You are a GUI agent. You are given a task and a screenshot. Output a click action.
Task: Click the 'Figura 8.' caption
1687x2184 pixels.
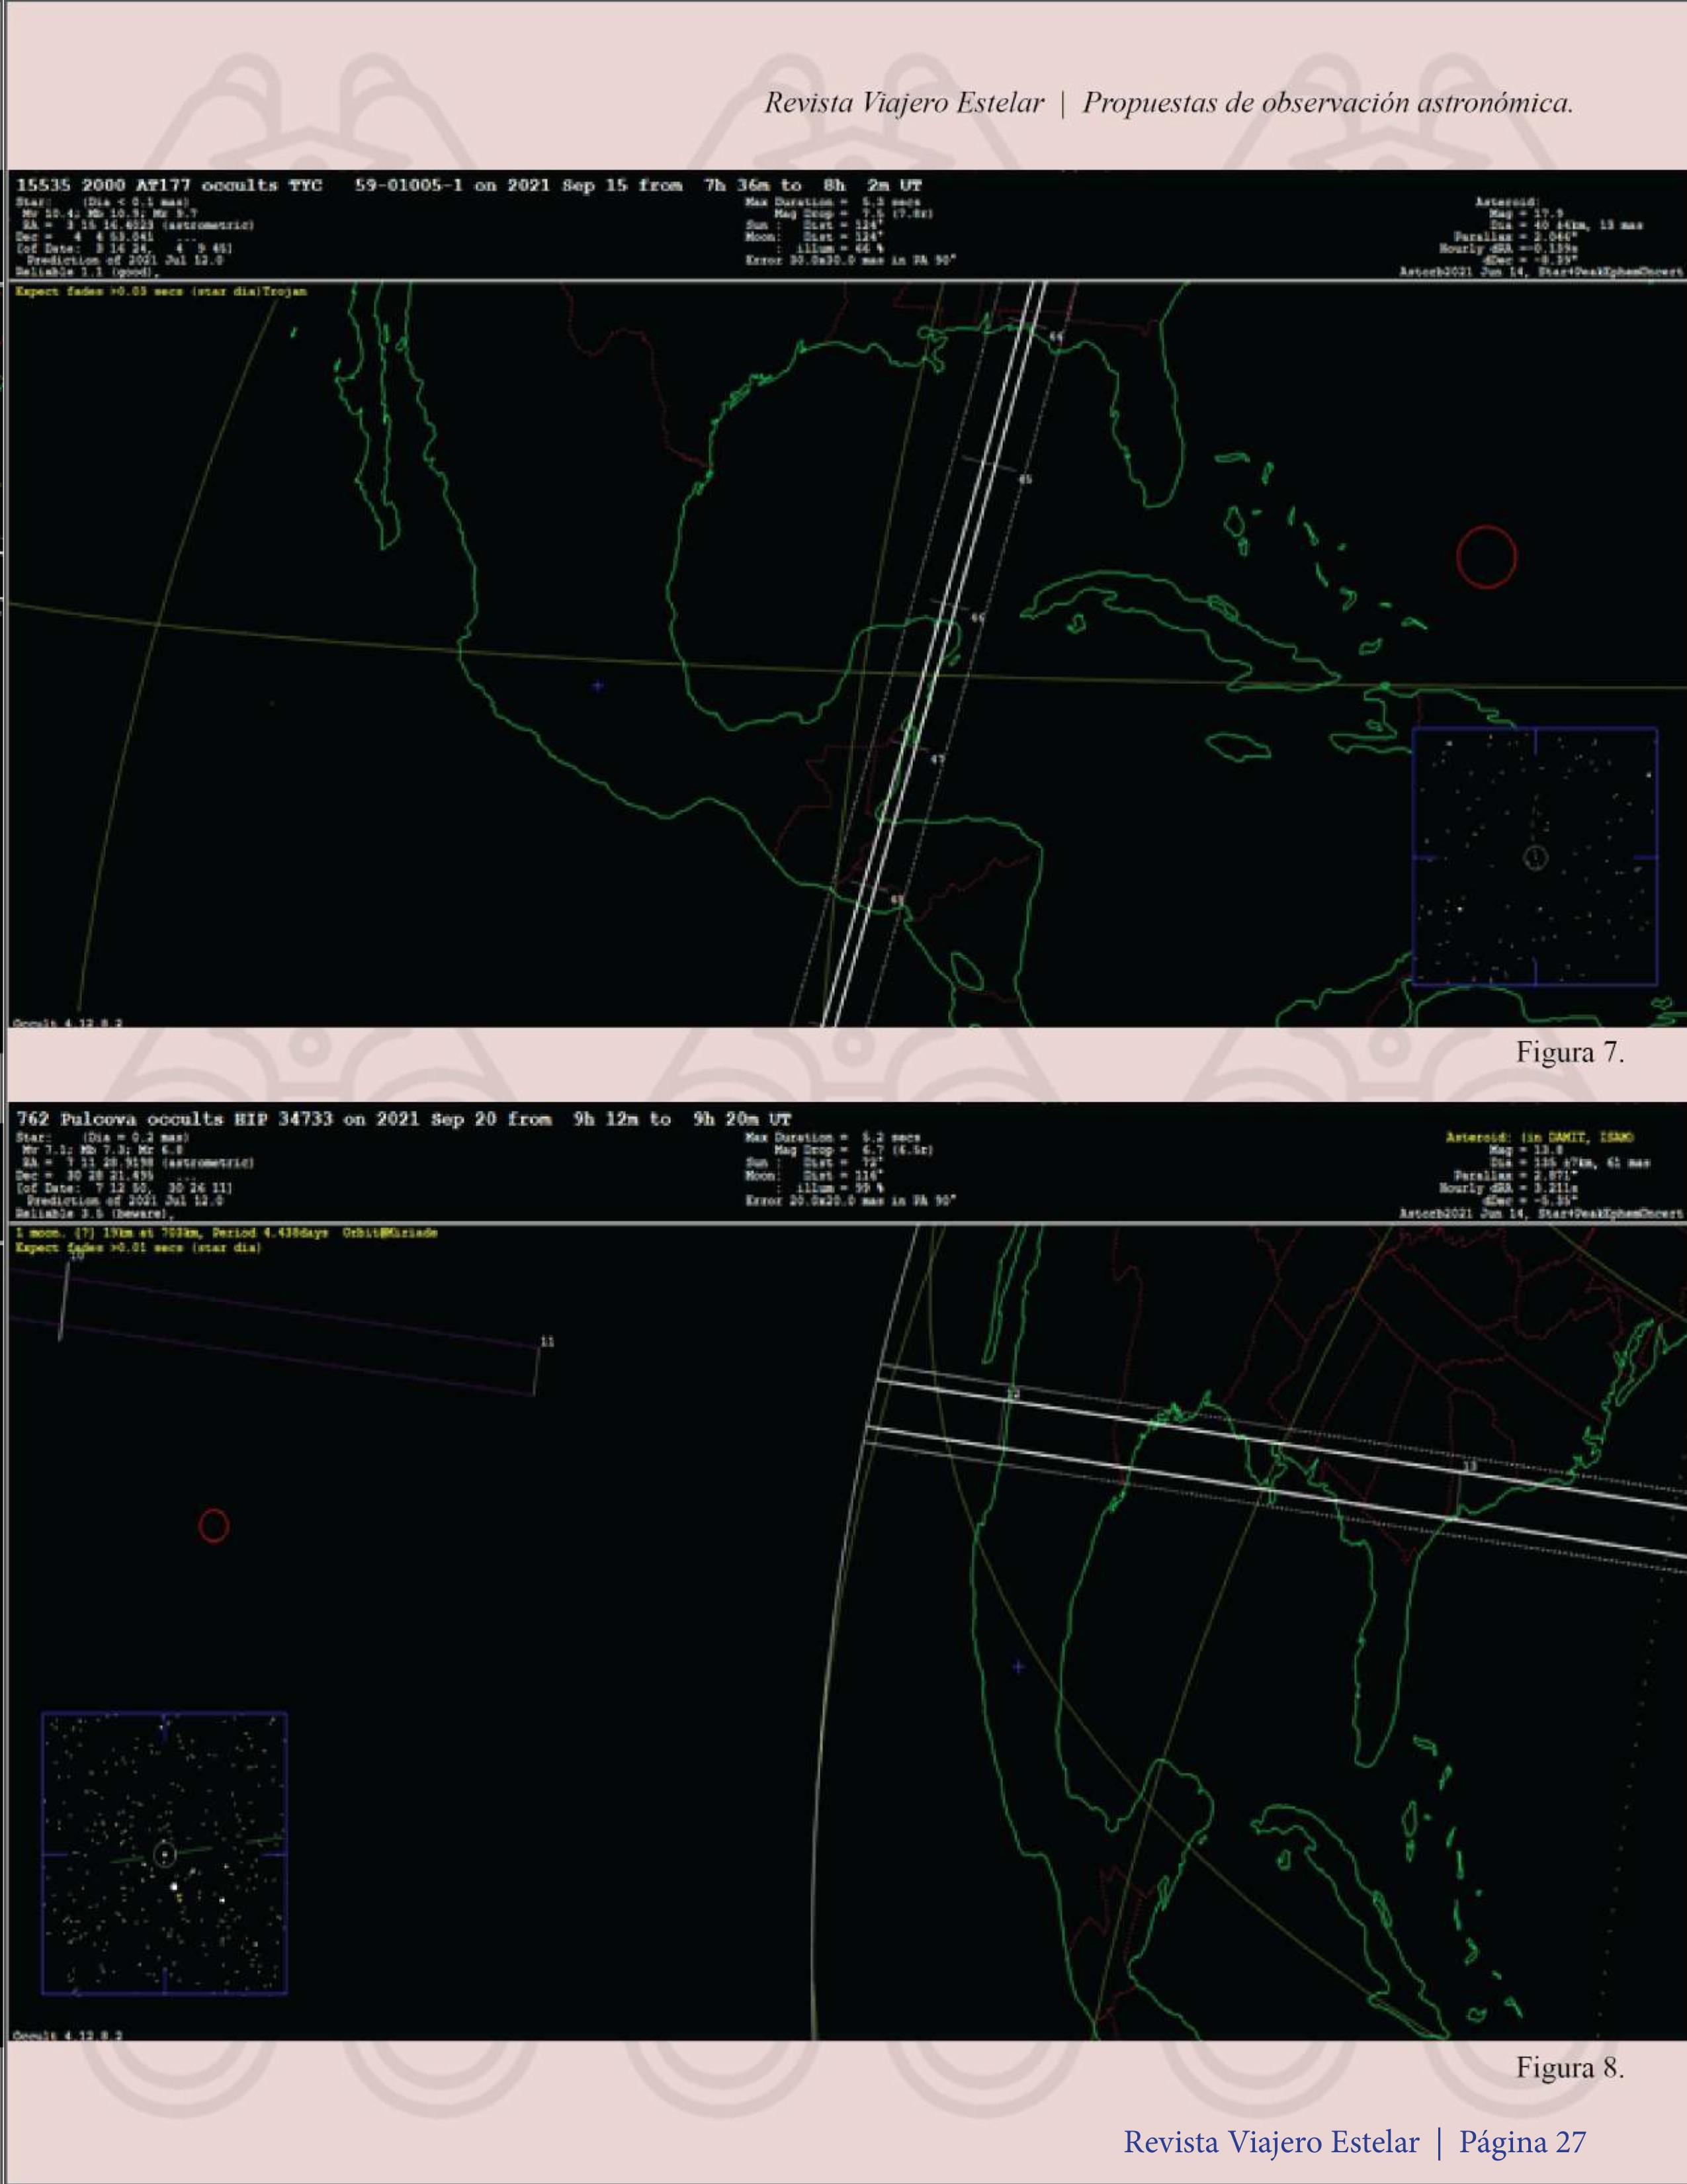coord(1569,2067)
